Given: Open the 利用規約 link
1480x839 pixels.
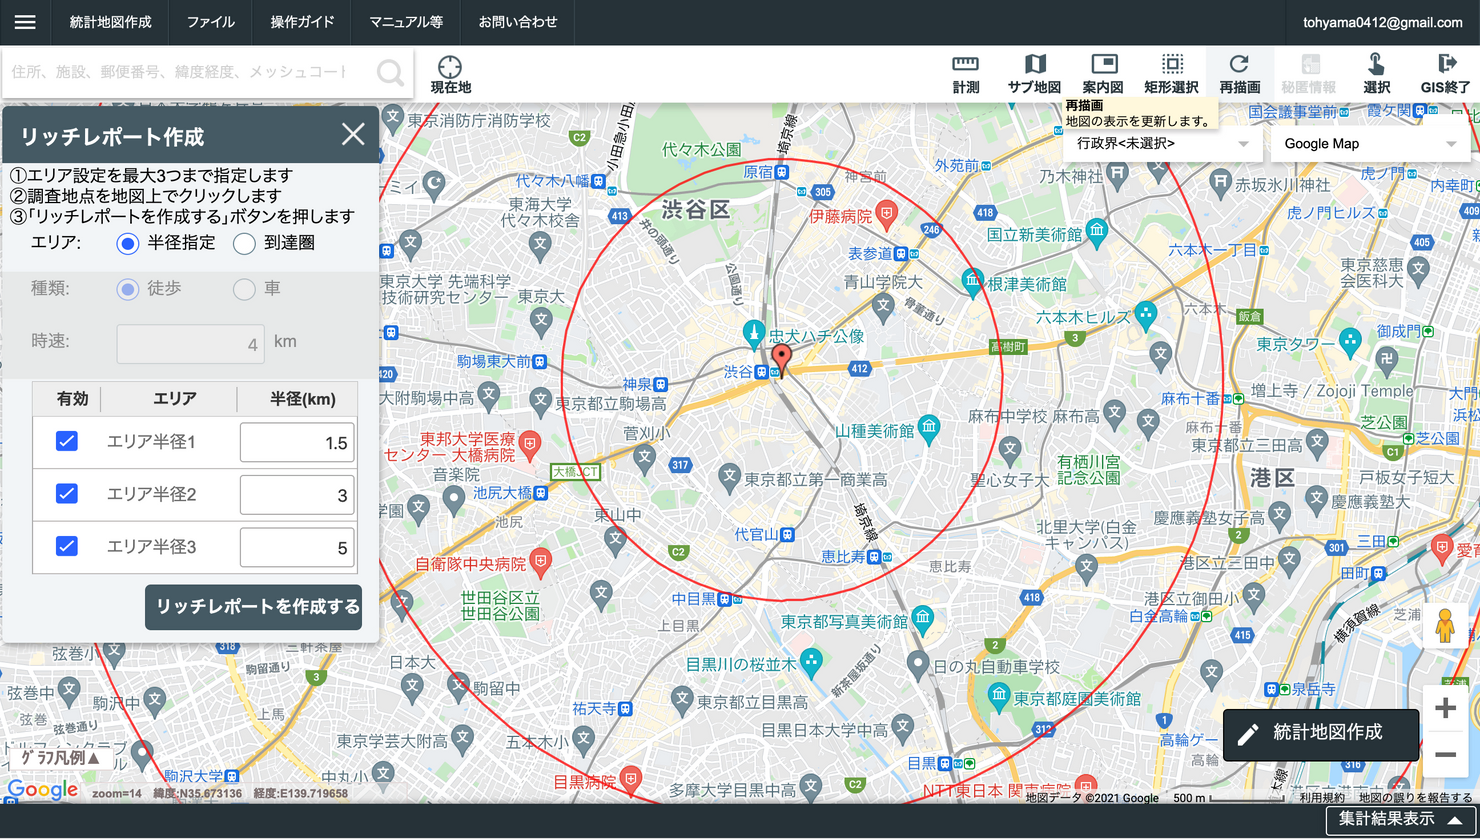Looking at the screenshot, I should point(1322,797).
